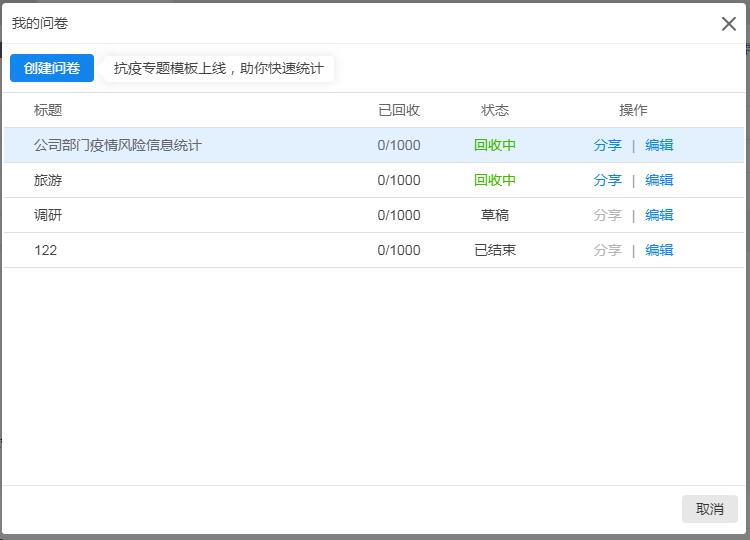Edit the 公司部门疫情风险信息统计 questionnaire

click(659, 145)
